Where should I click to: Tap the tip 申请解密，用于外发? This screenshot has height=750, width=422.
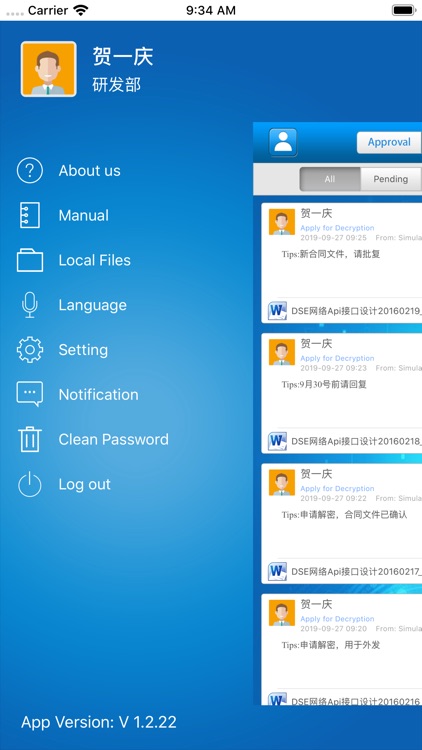[x=331, y=645]
